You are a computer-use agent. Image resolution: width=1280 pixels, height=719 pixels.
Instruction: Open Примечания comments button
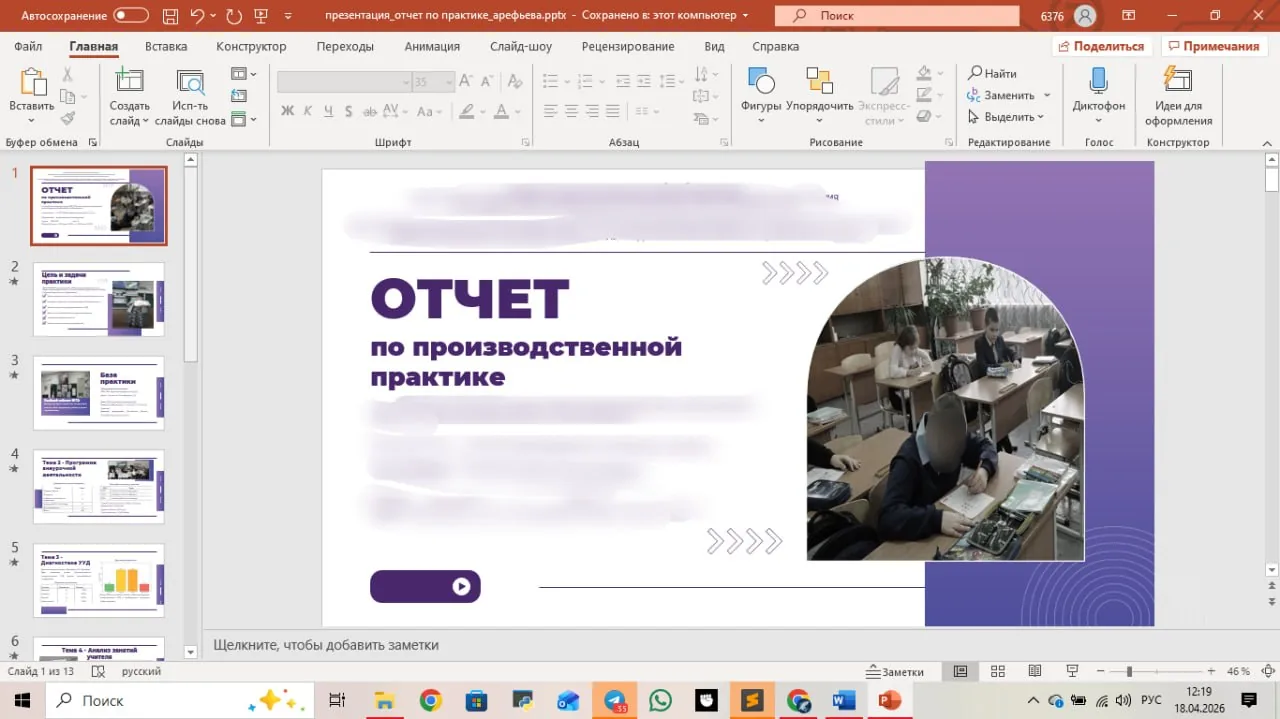tap(1214, 46)
